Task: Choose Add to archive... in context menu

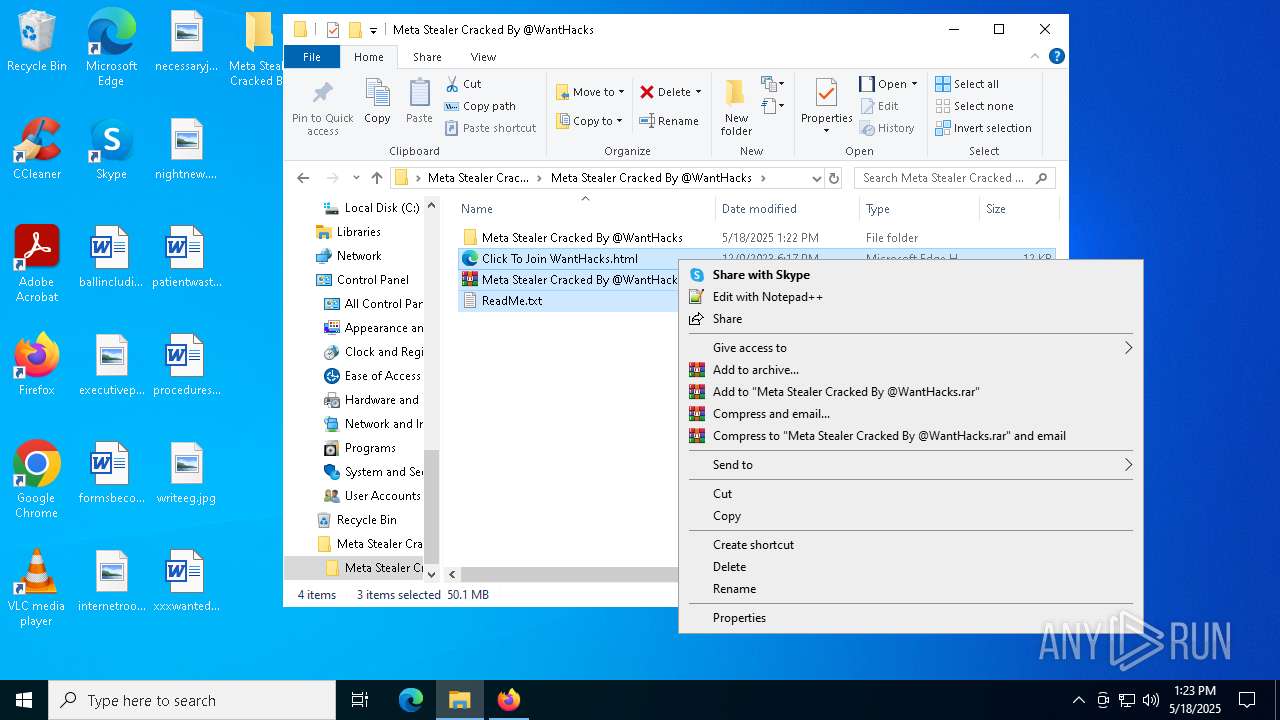Action: (x=910, y=370)
